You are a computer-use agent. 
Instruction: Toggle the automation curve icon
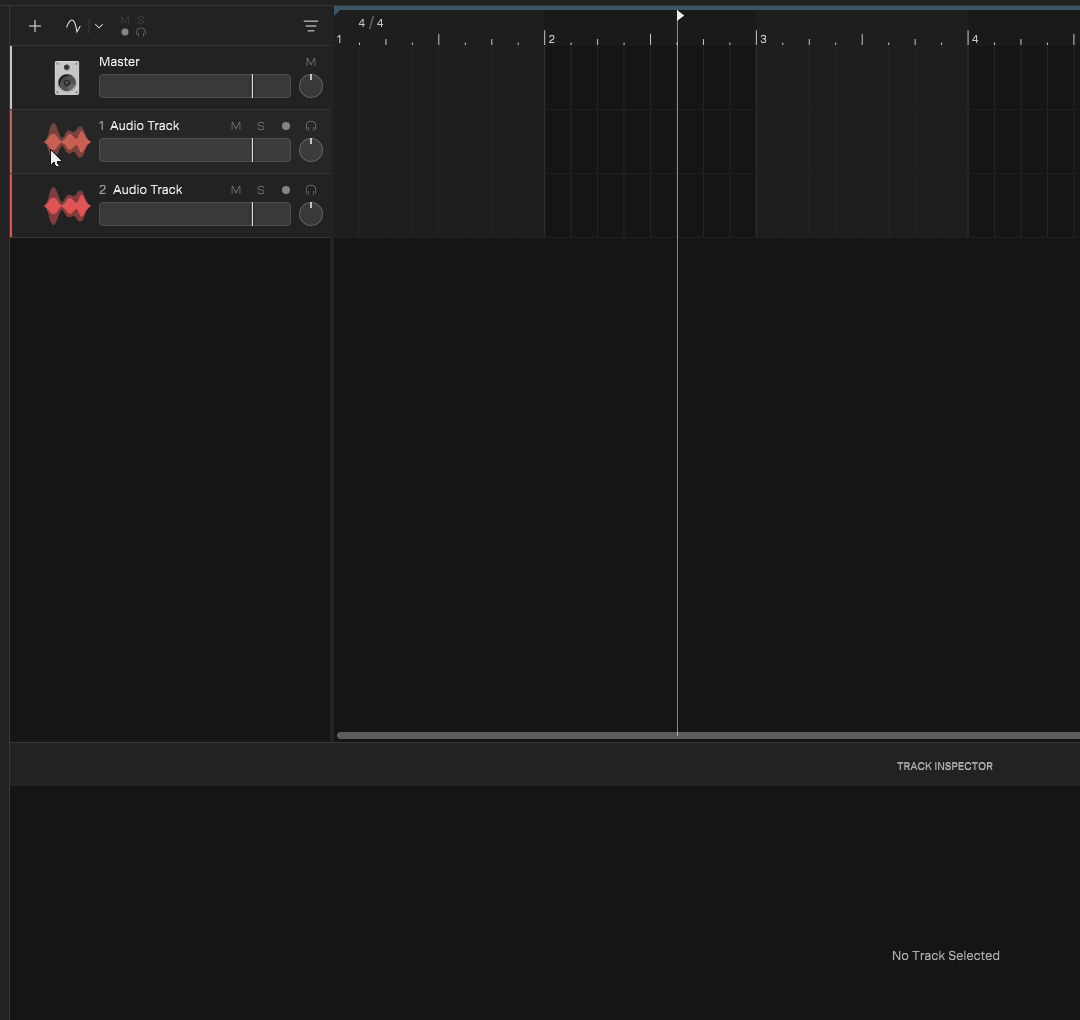coord(73,26)
